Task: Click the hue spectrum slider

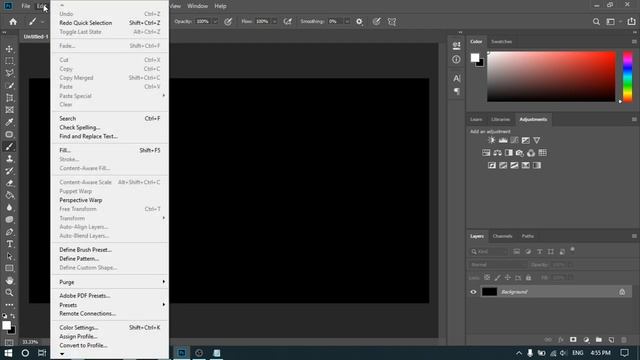Action: tap(627, 76)
